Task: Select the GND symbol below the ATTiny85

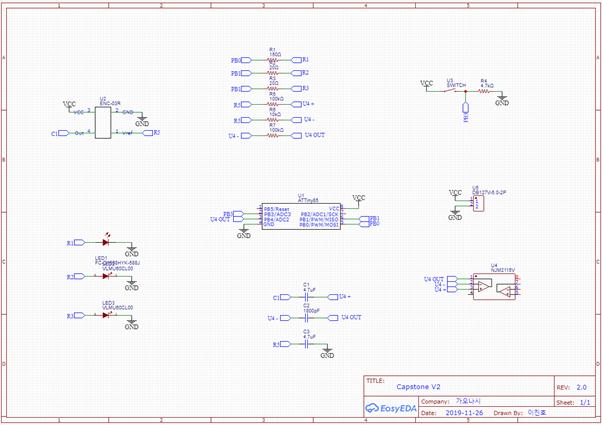Action: pos(243,236)
